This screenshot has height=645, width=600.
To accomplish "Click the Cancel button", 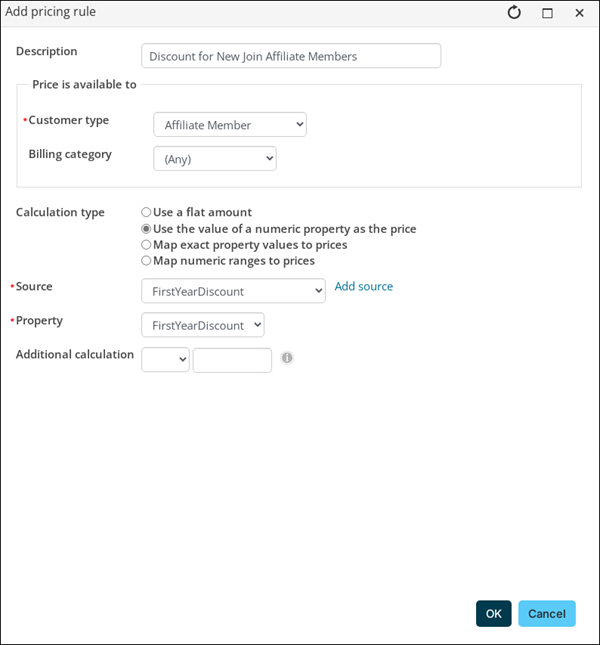I will tap(547, 614).
